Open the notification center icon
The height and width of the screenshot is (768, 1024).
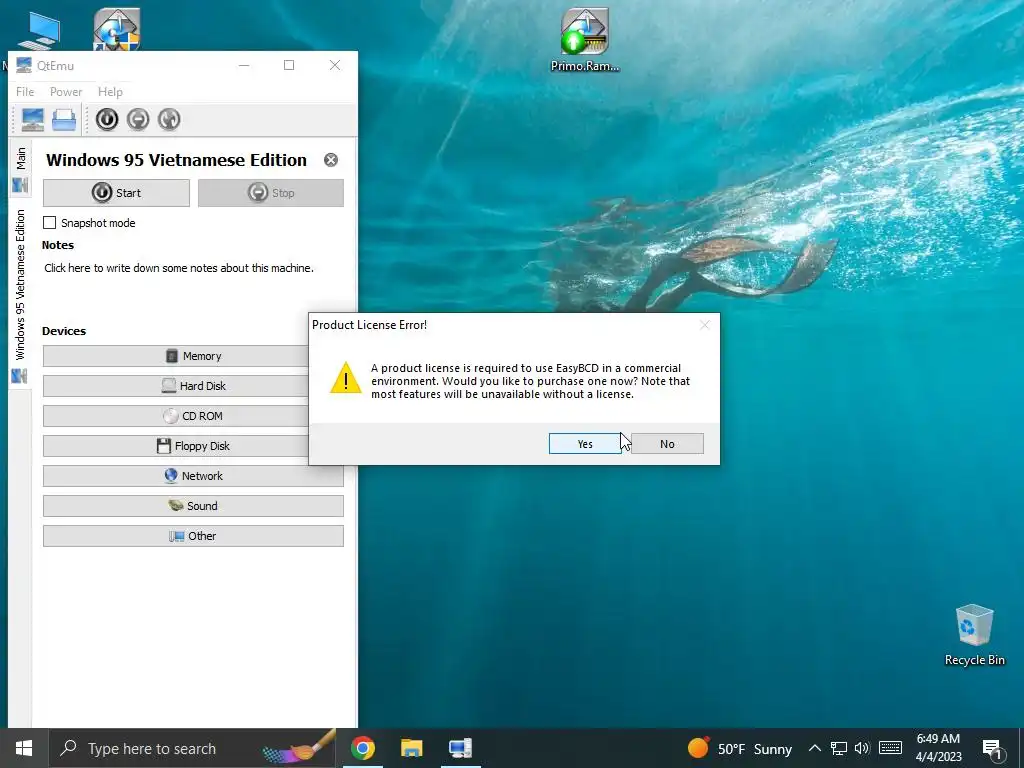(993, 749)
